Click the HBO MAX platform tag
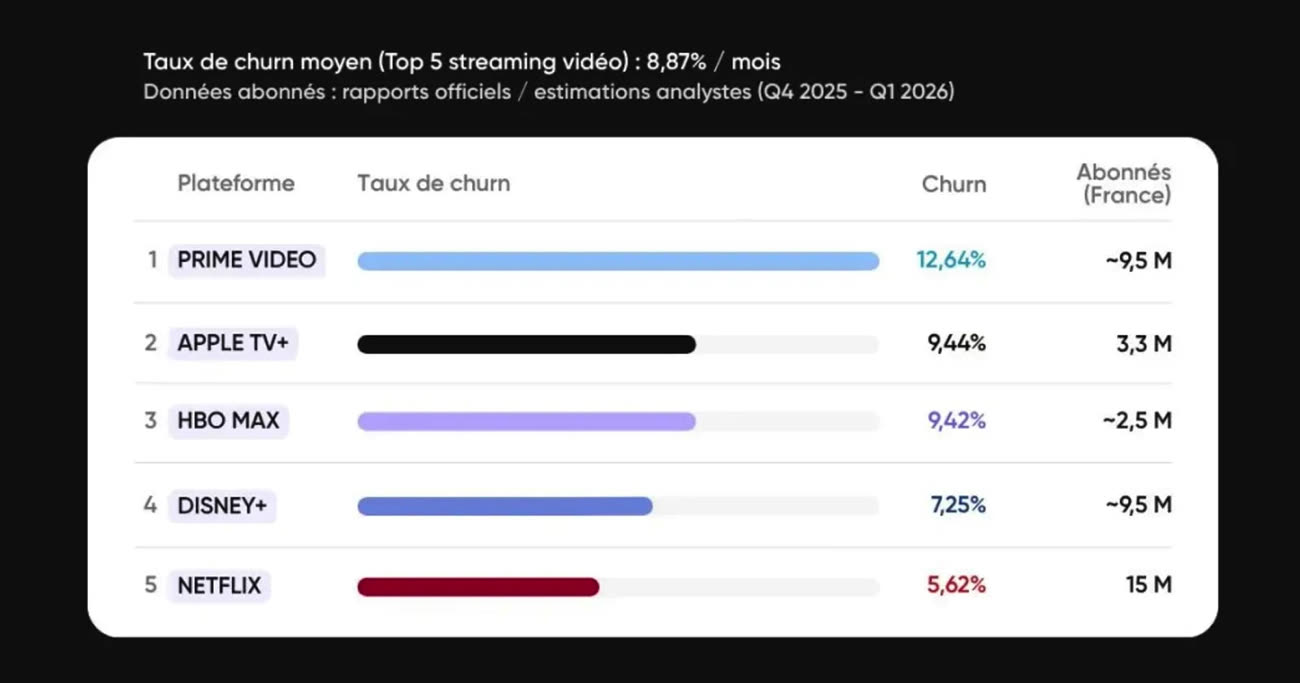 [x=228, y=421]
